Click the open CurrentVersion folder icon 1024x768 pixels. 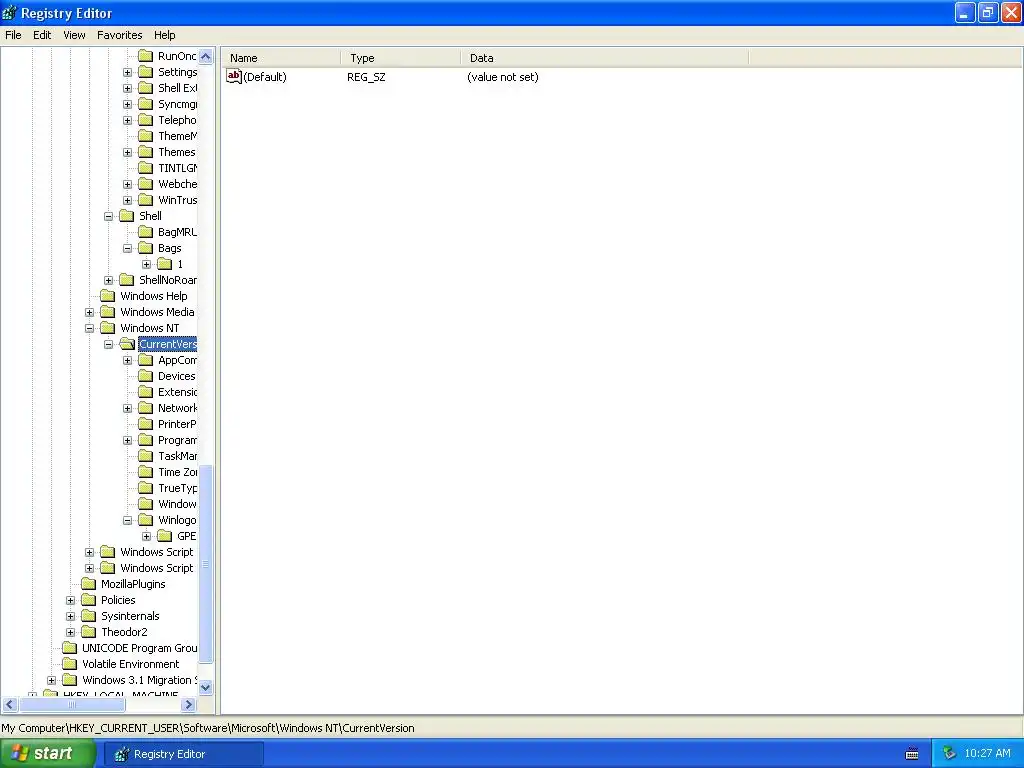(127, 344)
